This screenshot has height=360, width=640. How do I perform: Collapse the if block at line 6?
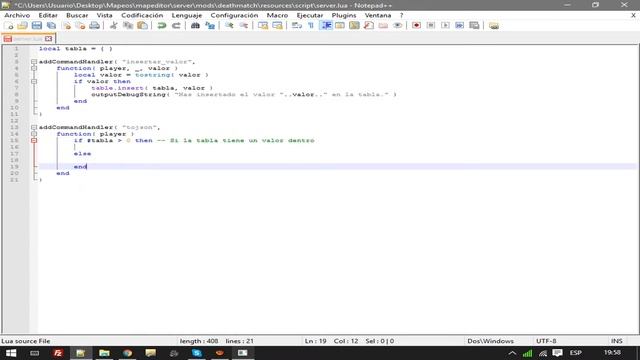34,82
